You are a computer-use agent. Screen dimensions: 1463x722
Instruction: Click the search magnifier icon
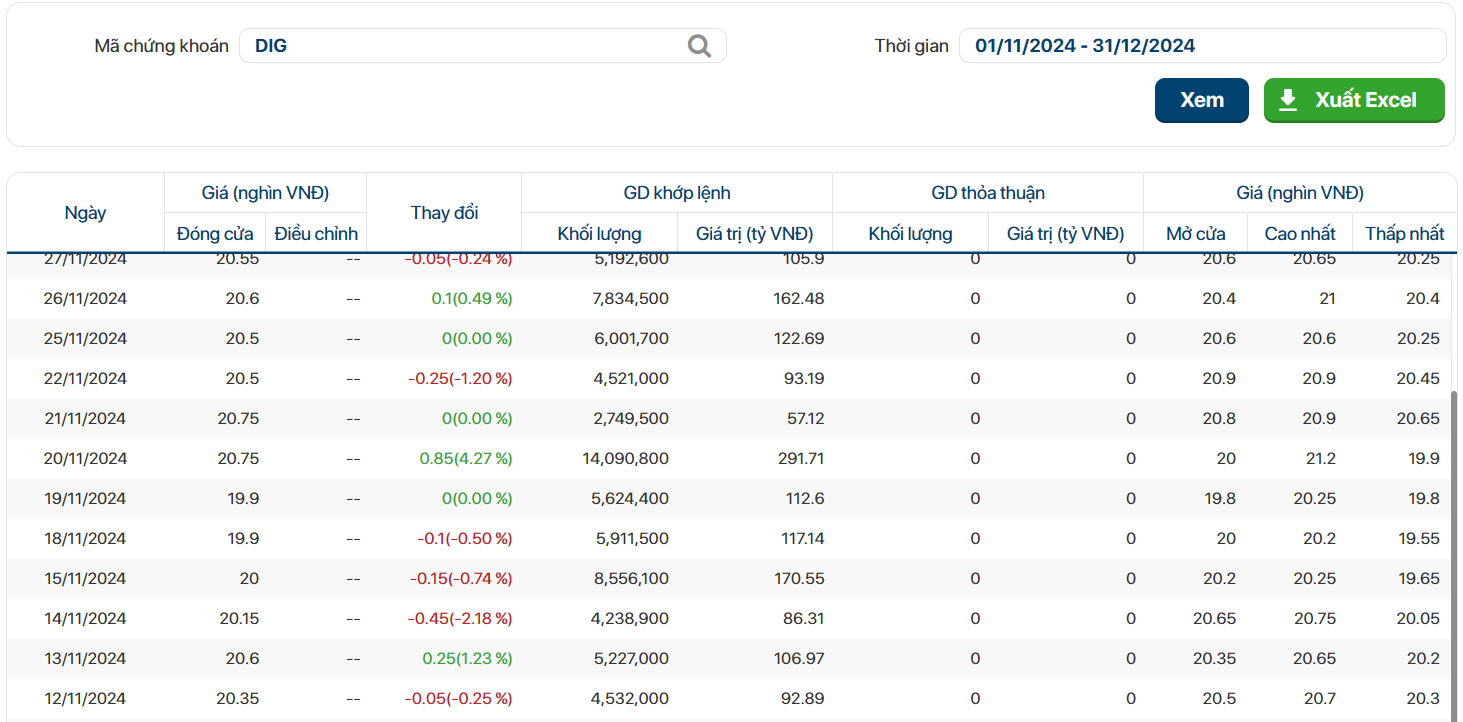tap(699, 46)
